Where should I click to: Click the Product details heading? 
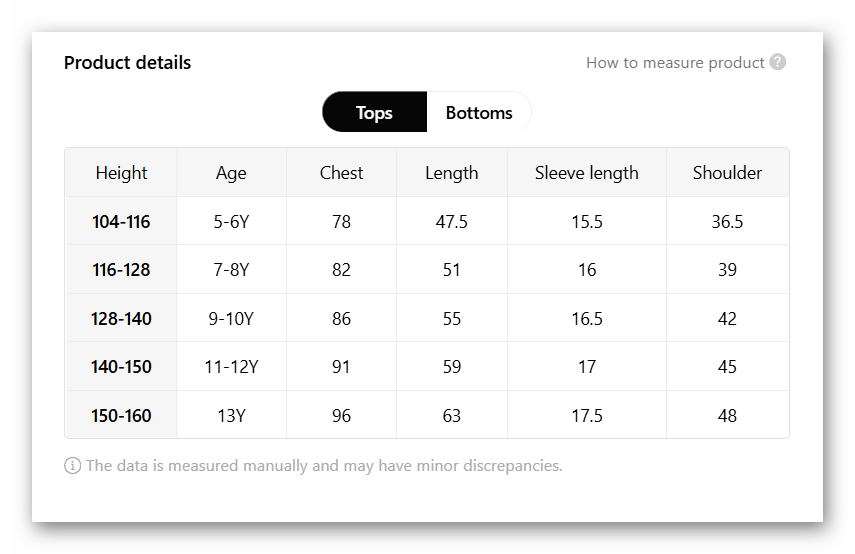click(127, 63)
